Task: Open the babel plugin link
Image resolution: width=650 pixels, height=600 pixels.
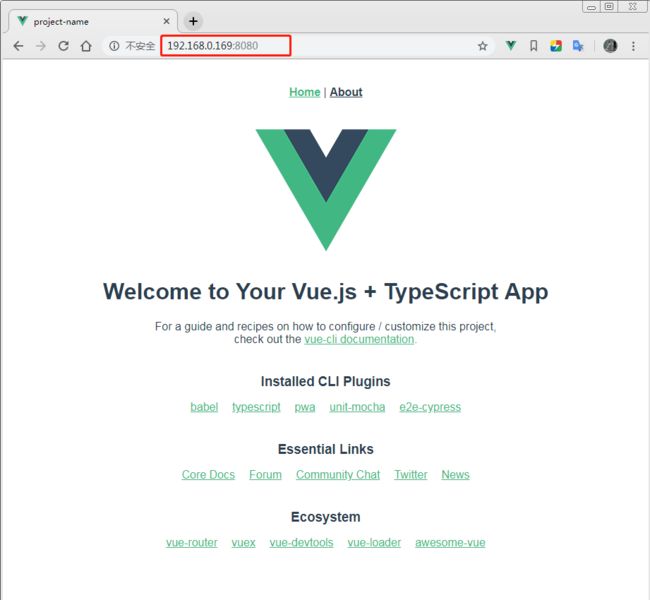Action: [204, 407]
